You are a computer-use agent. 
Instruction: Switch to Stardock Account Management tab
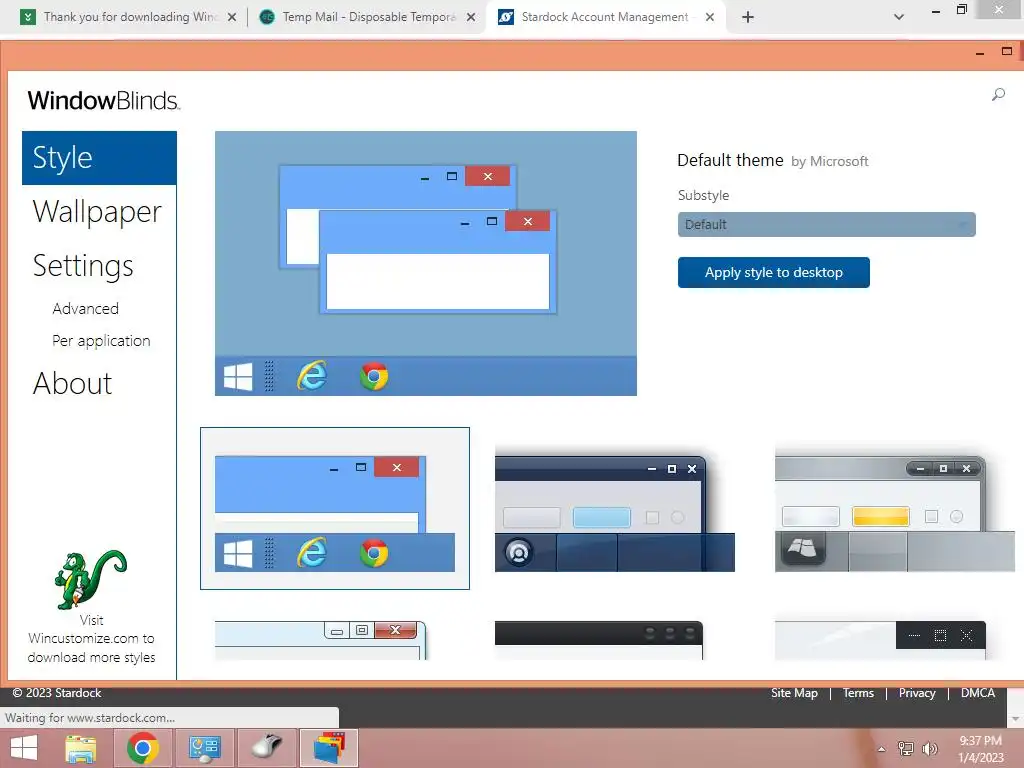click(x=605, y=17)
